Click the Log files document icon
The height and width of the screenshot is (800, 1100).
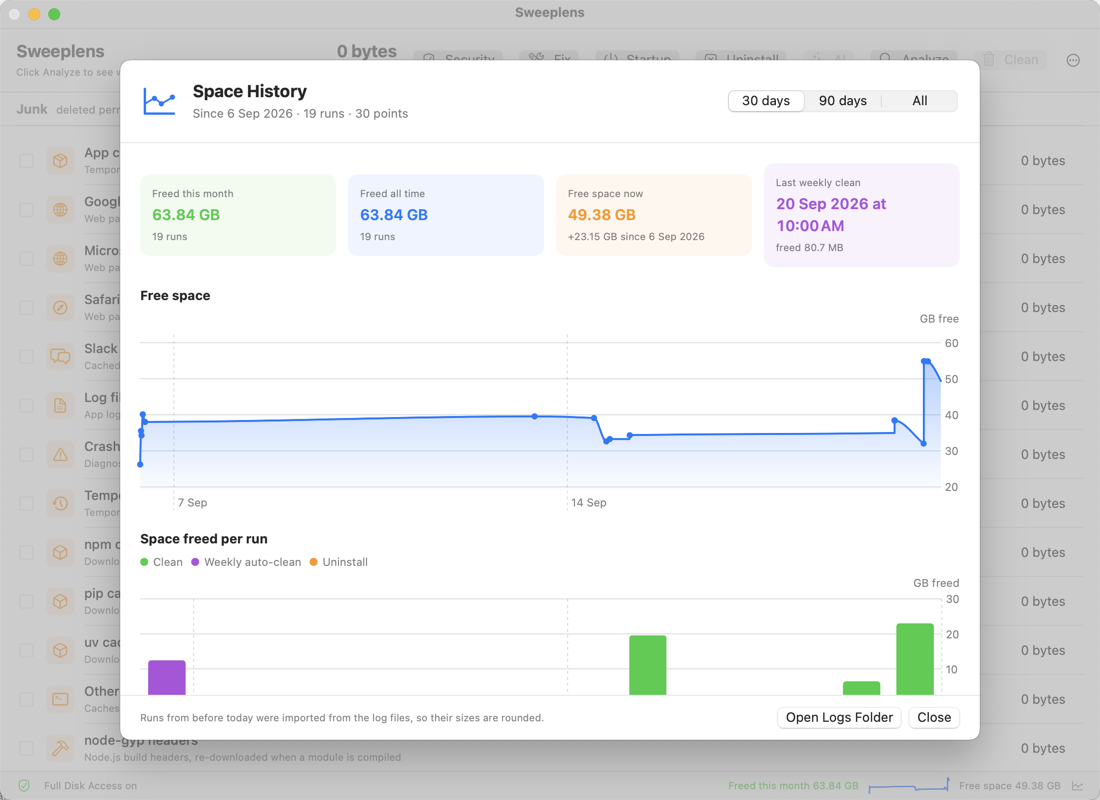tap(60, 406)
